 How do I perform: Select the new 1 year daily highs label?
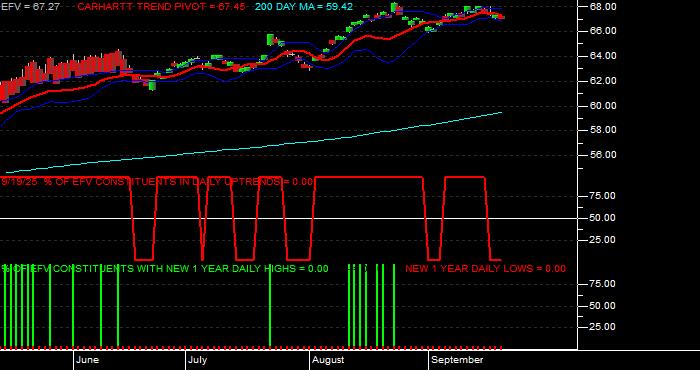pyautogui.click(x=165, y=269)
